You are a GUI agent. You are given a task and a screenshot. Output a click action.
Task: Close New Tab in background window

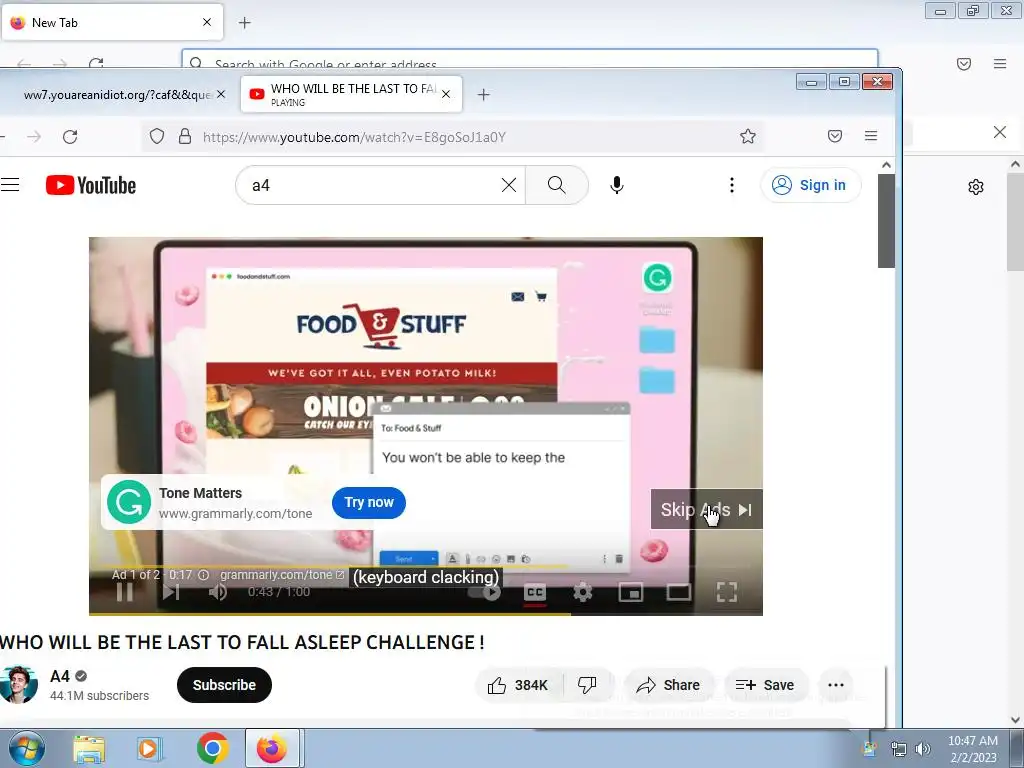tap(207, 22)
